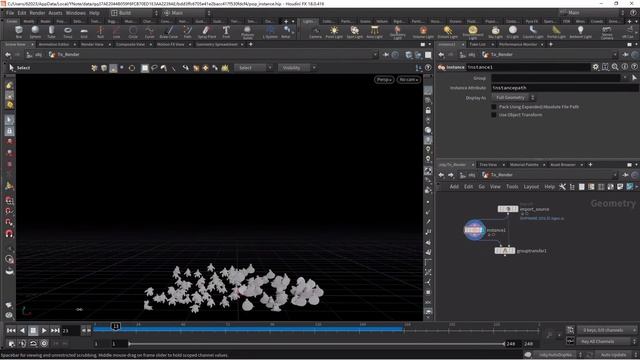The height and width of the screenshot is (360, 640).
Task: Select the magnet snapping icon in left toolbar
Action: tap(9, 233)
